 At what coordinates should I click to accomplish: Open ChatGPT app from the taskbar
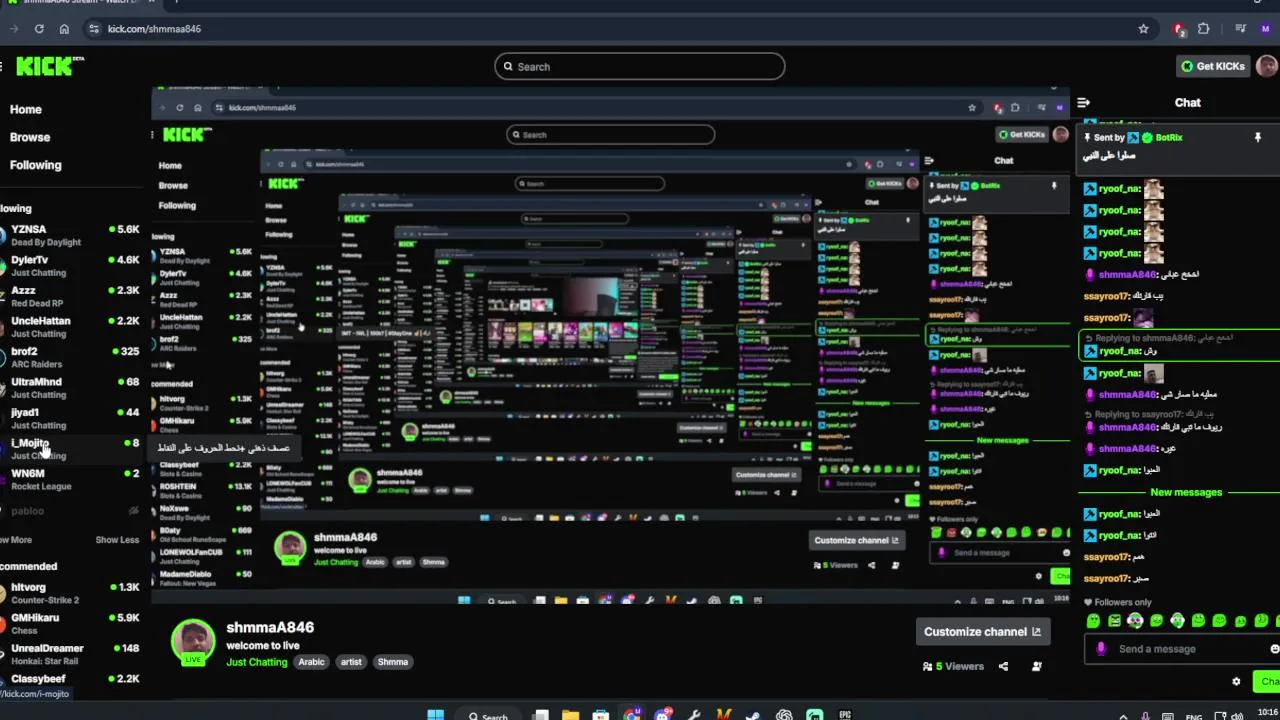click(784, 715)
